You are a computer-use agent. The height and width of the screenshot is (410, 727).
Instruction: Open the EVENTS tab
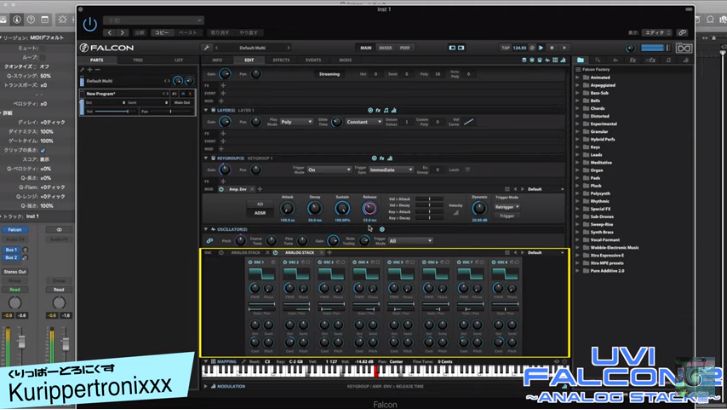(x=313, y=60)
